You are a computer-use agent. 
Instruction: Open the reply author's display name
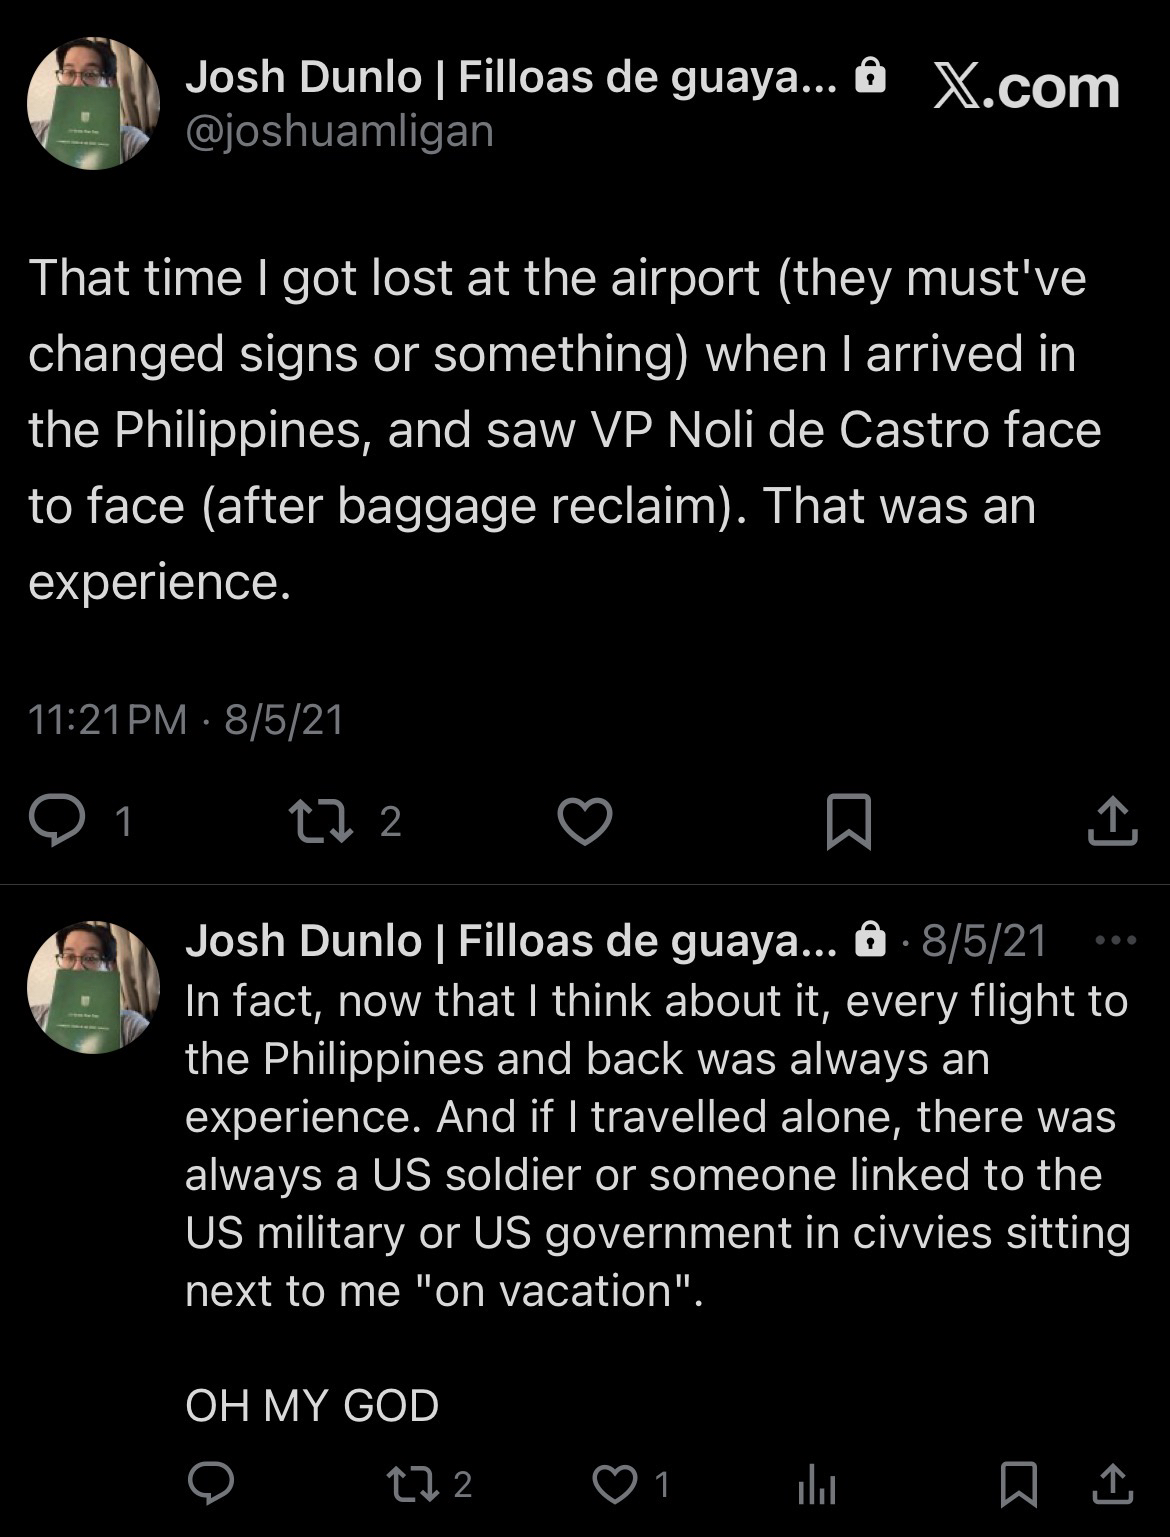click(510, 940)
